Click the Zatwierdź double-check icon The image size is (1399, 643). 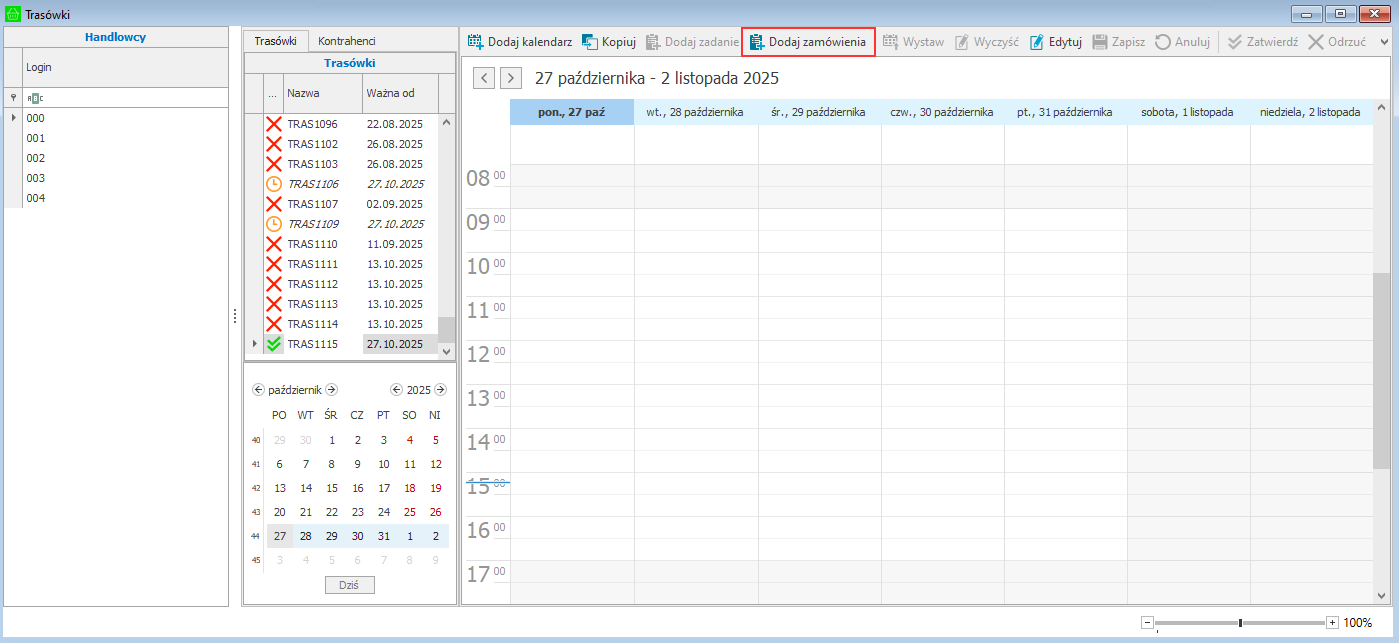(1235, 42)
